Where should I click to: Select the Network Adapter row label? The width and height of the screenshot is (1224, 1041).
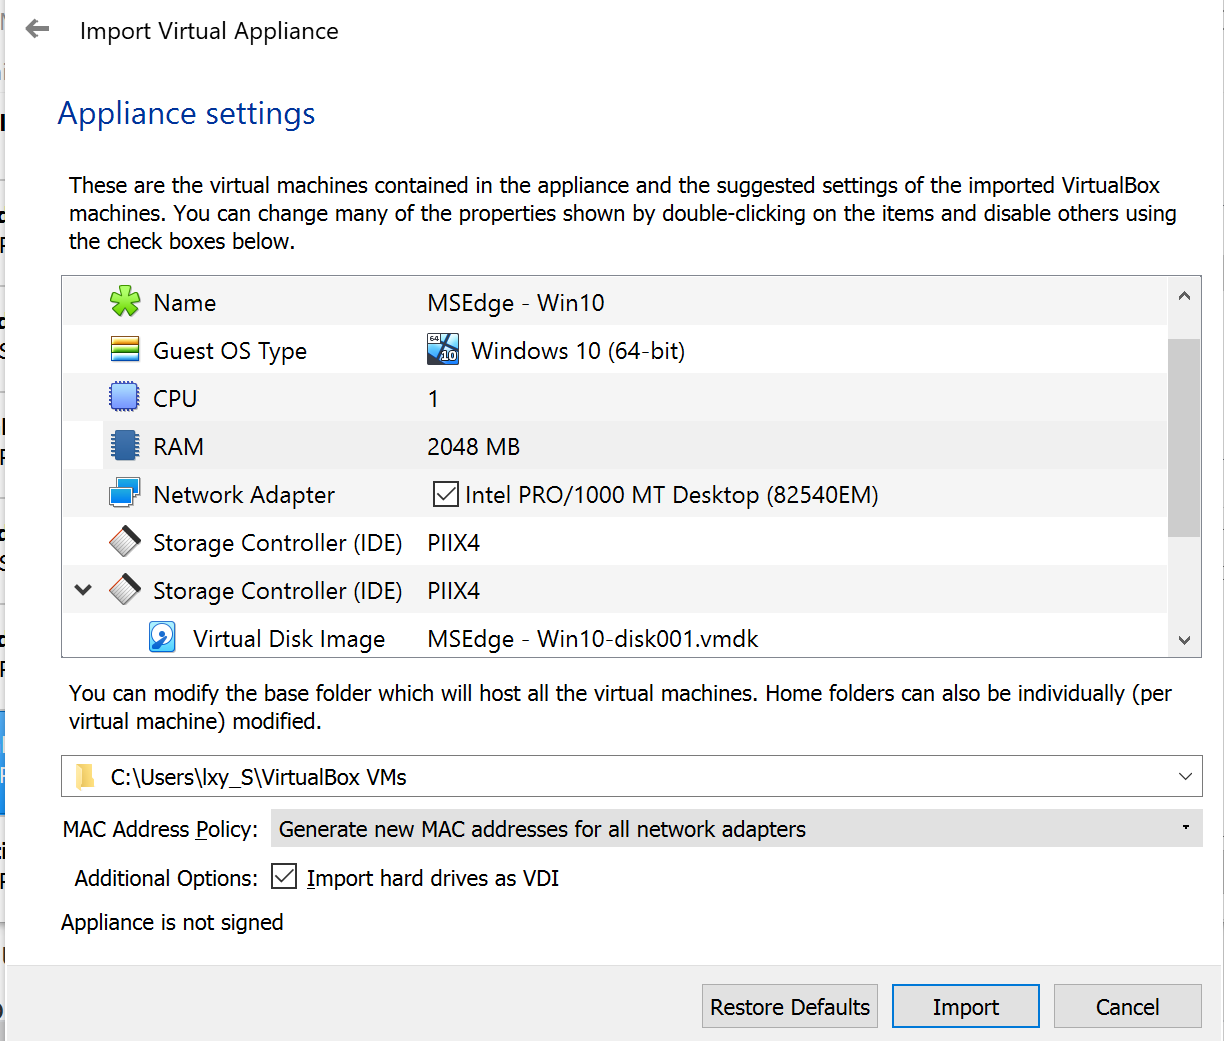pyautogui.click(x=244, y=495)
